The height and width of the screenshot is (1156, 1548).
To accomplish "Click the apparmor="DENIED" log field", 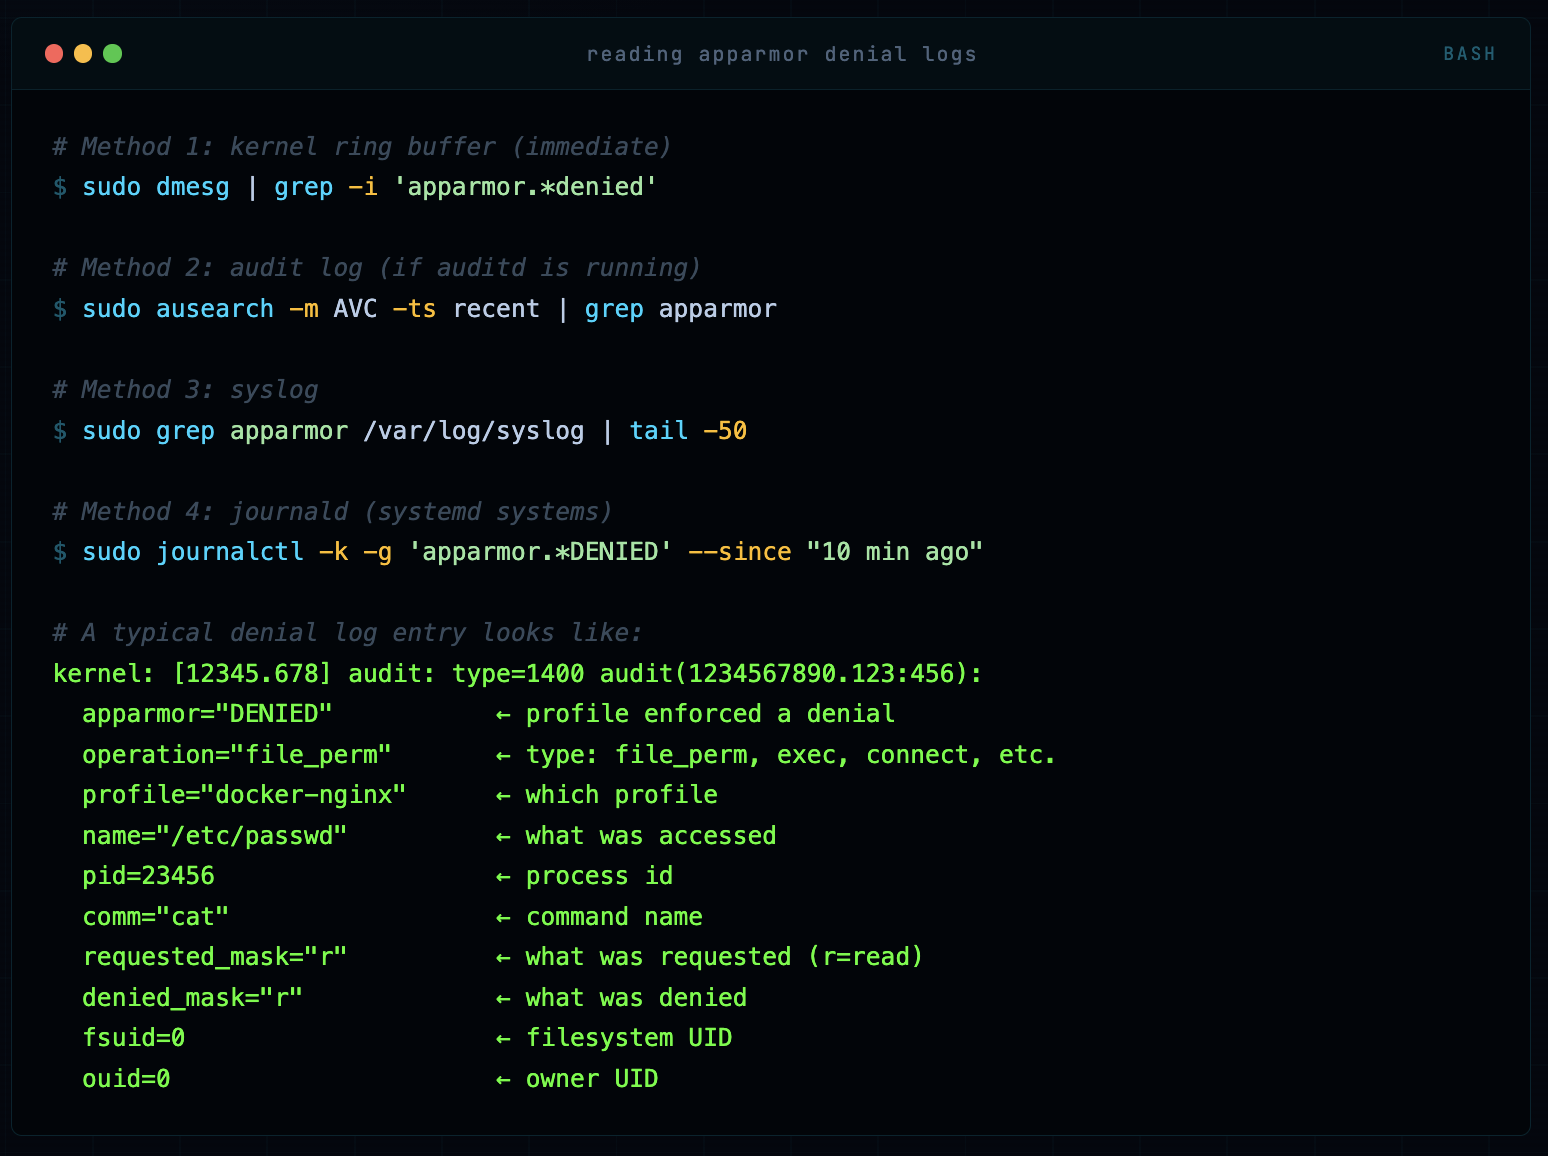I will point(206,714).
